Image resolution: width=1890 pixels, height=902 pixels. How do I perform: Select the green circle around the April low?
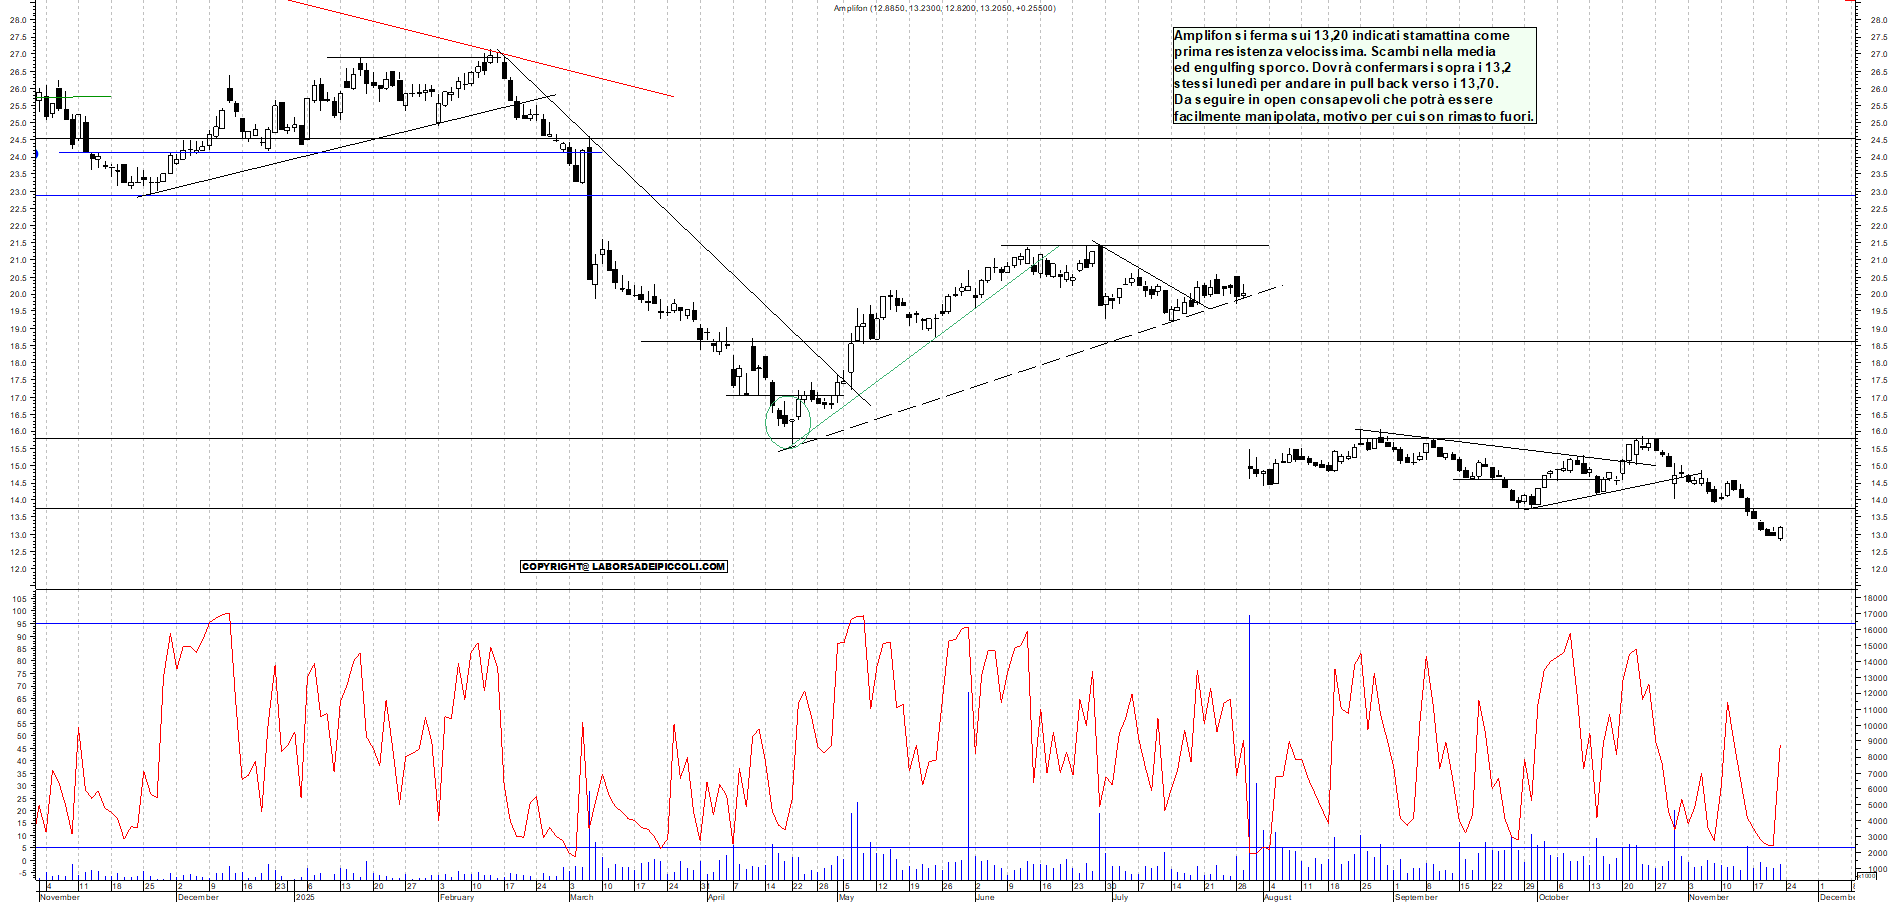point(787,422)
